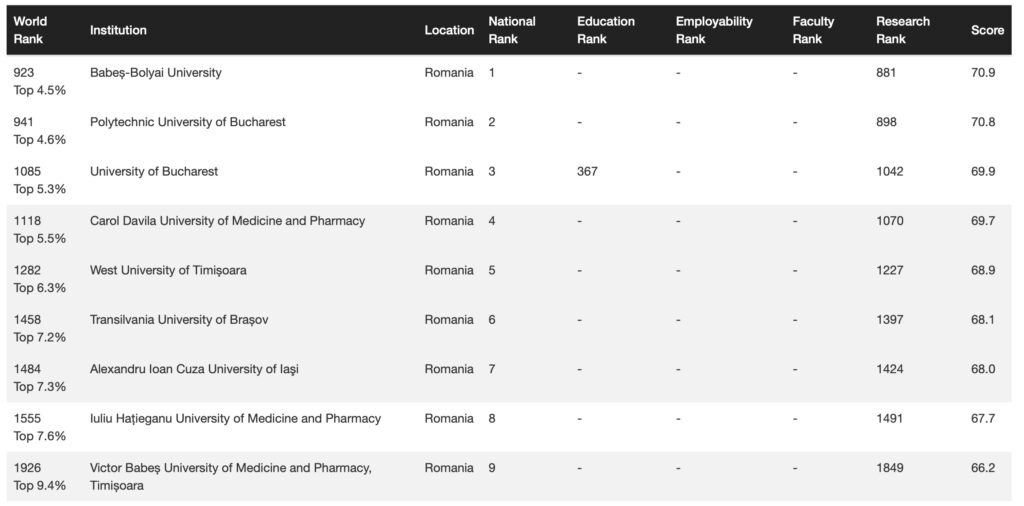Open University of Bucharest row
The height and width of the screenshot is (506, 1024).
pos(154,172)
